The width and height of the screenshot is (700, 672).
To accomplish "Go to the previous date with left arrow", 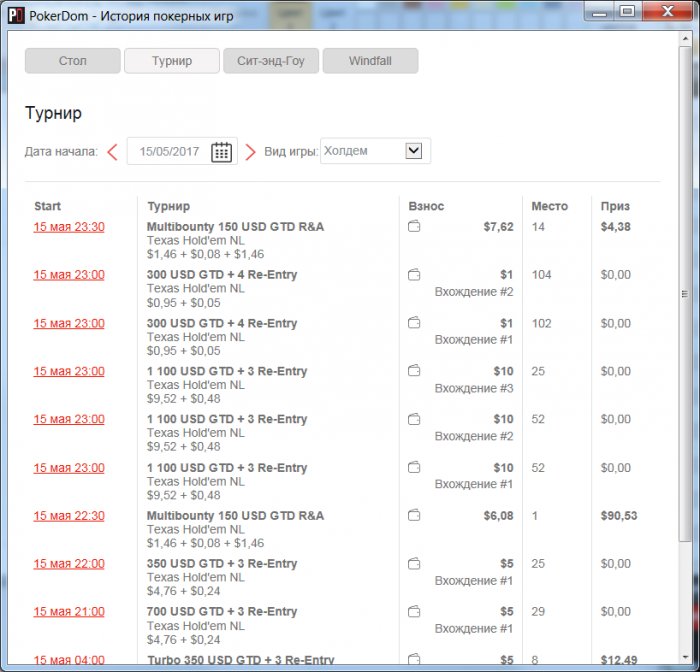I will [112, 152].
